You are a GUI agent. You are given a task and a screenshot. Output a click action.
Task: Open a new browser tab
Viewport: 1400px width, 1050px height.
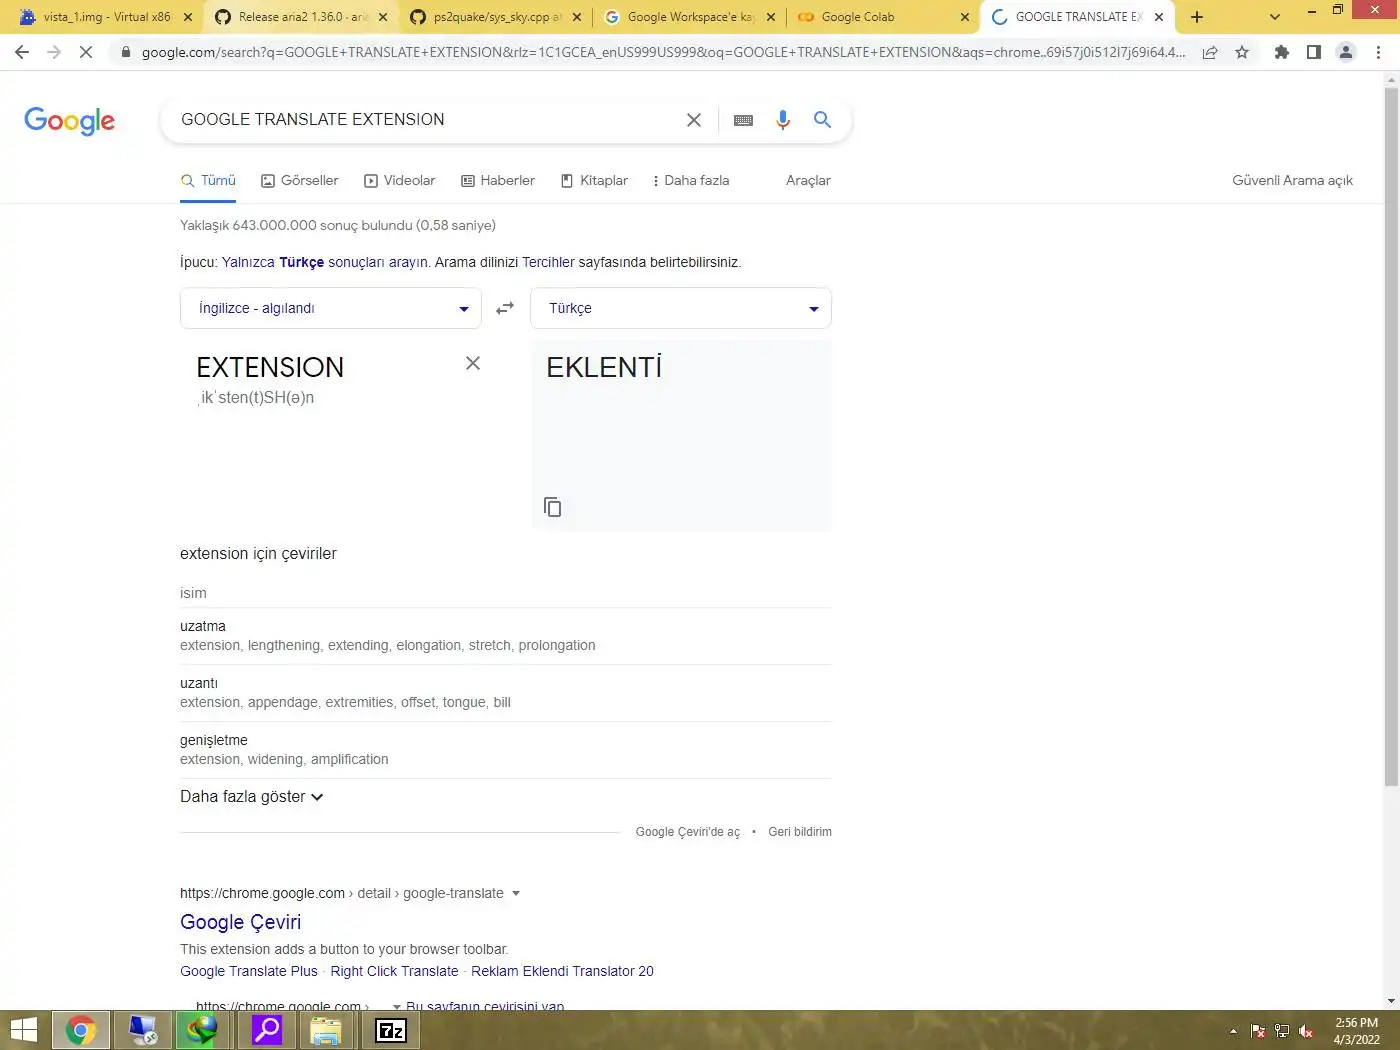coord(1197,17)
